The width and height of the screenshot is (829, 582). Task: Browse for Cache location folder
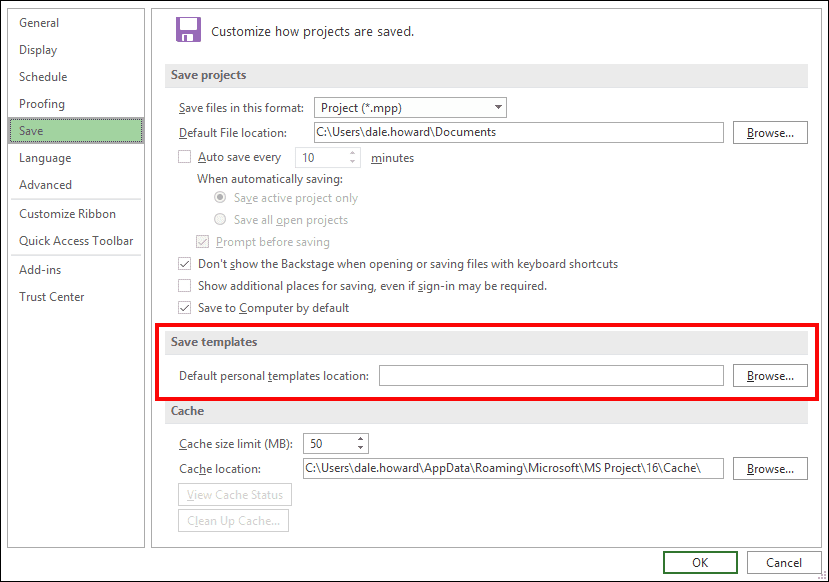pos(770,469)
